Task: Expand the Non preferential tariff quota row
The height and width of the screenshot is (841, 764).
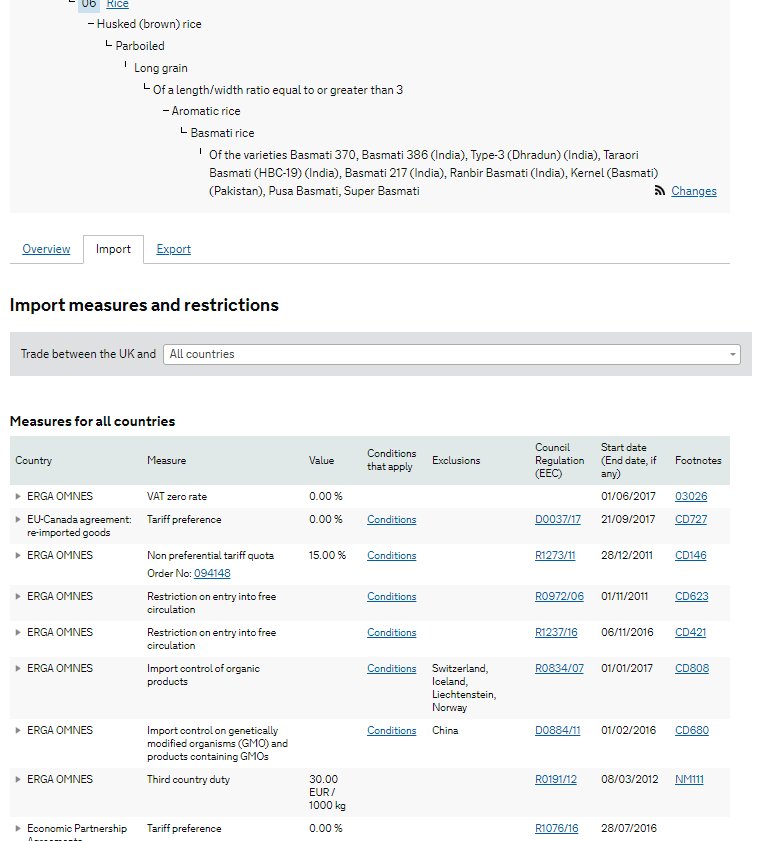Action: [x=18, y=555]
